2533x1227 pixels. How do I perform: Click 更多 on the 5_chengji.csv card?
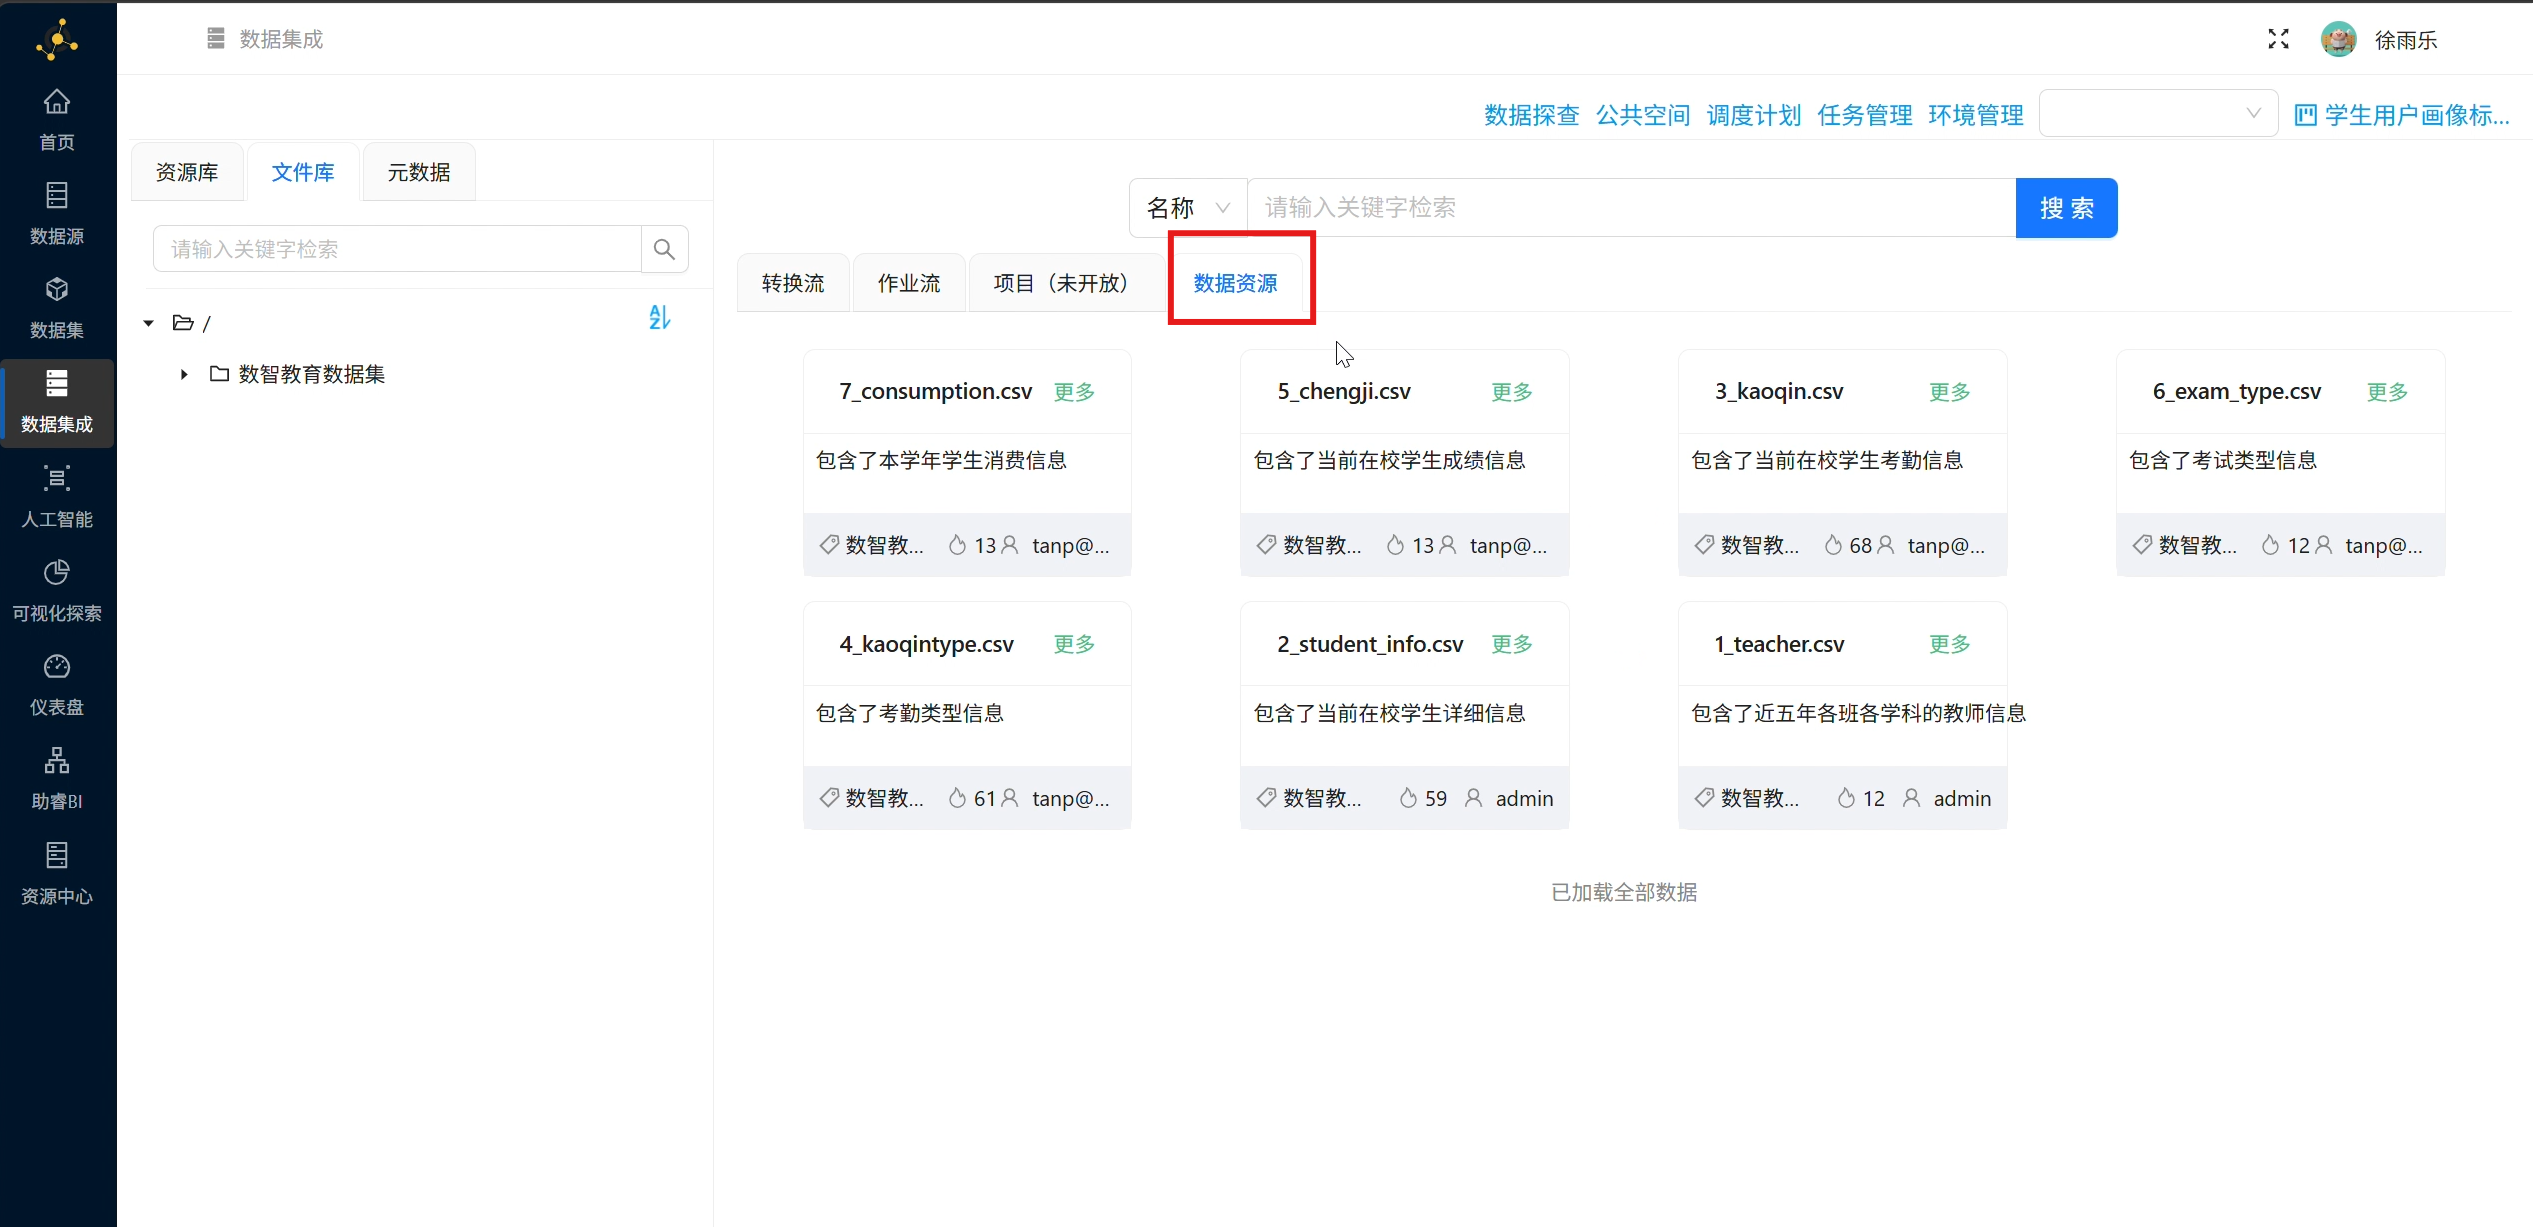[x=1512, y=392]
